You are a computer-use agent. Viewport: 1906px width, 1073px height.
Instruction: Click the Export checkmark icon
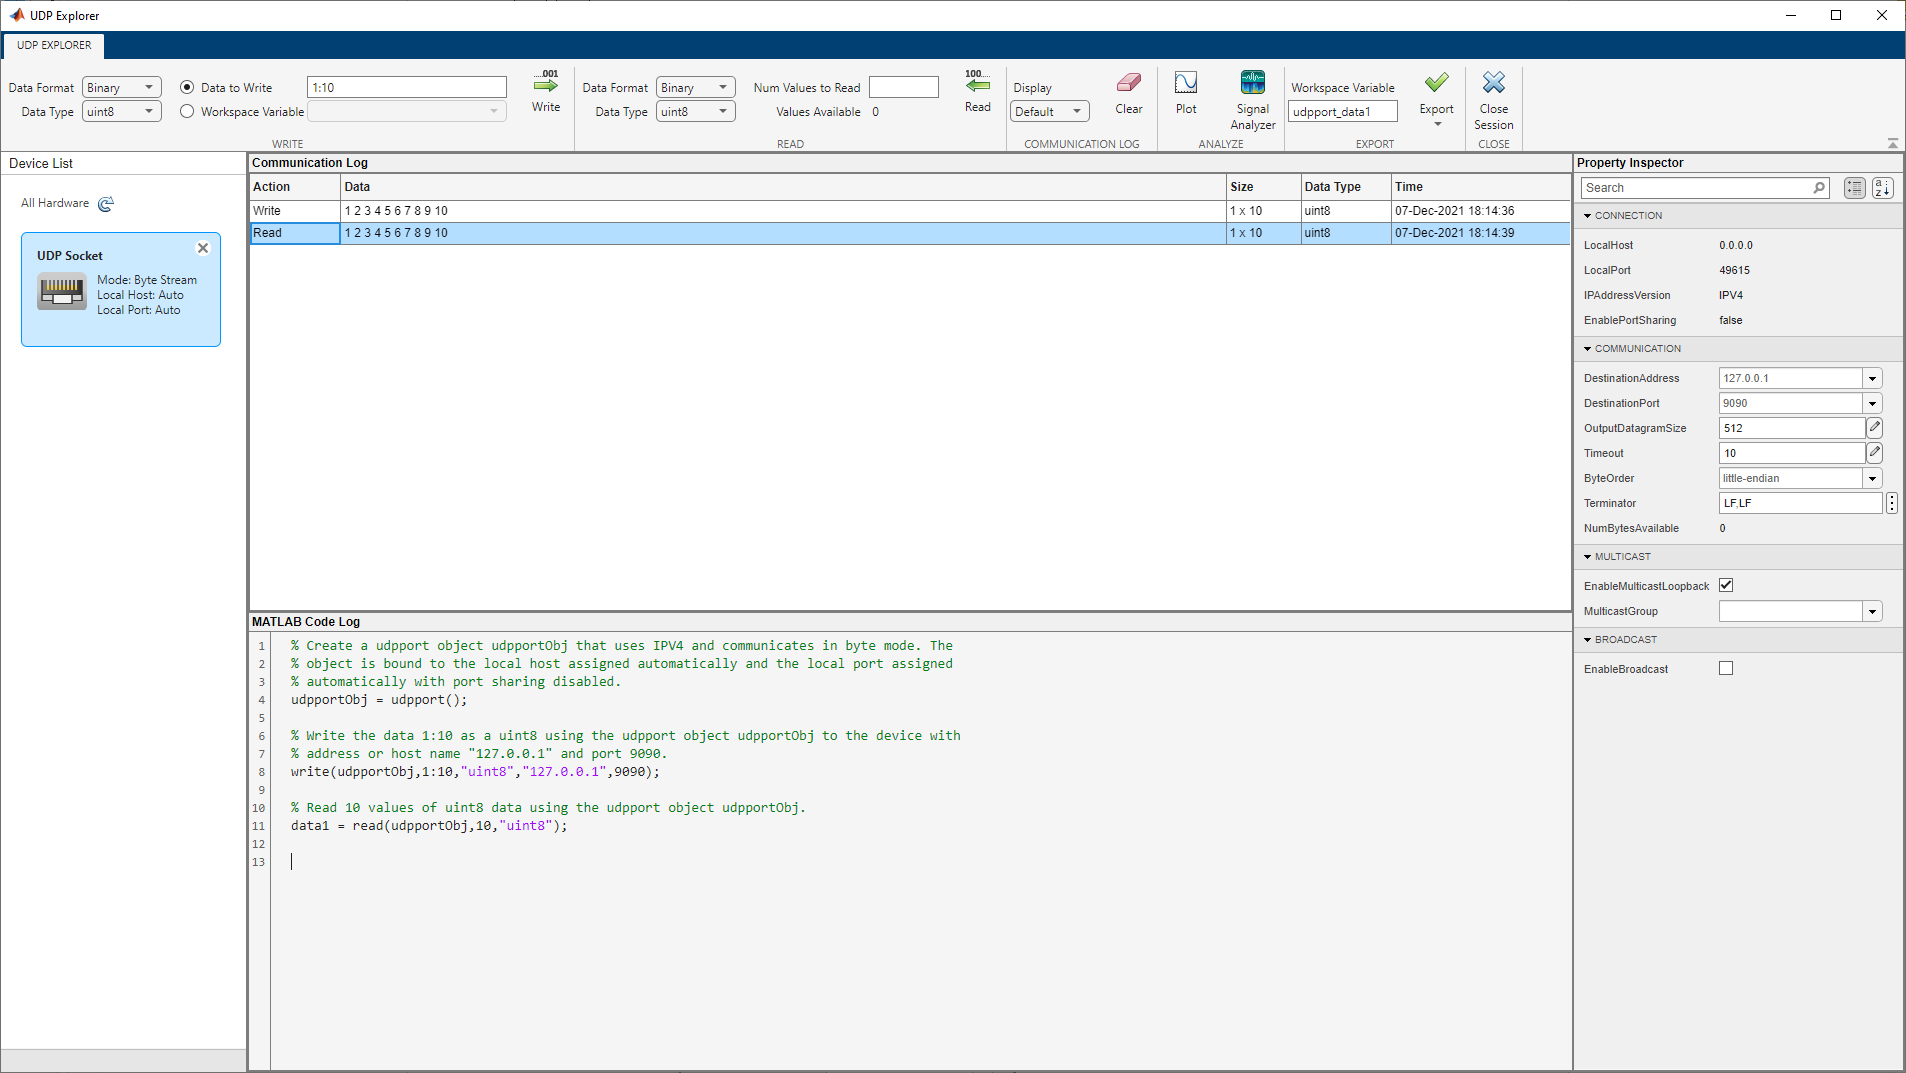point(1436,83)
